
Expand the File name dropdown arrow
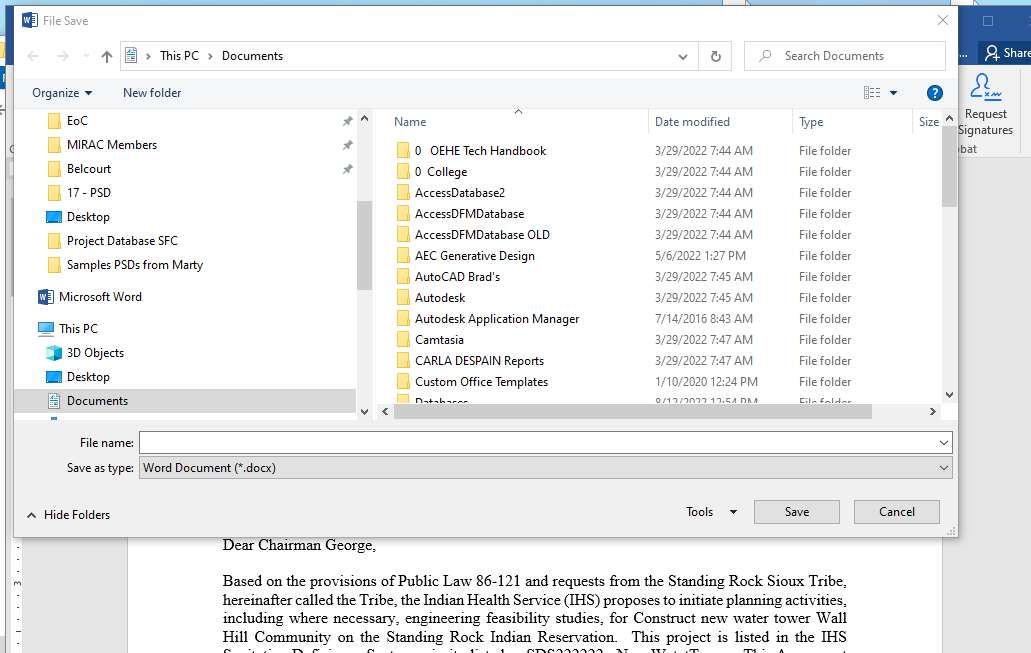pos(944,443)
